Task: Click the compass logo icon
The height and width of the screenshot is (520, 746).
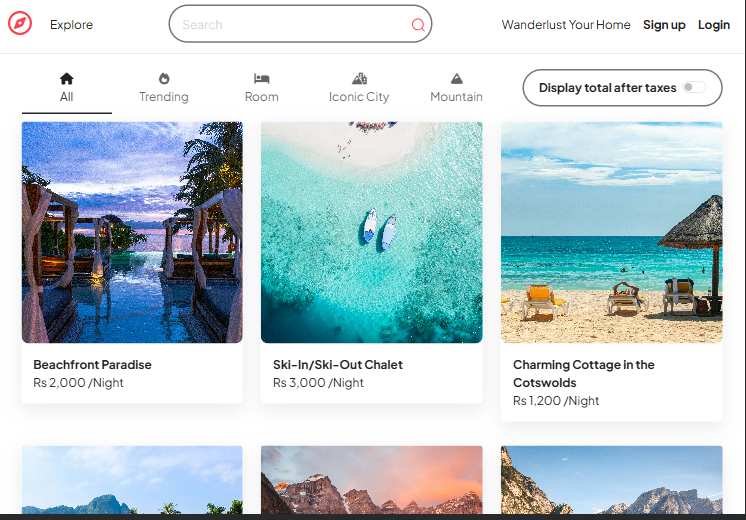Action: tap(20, 24)
